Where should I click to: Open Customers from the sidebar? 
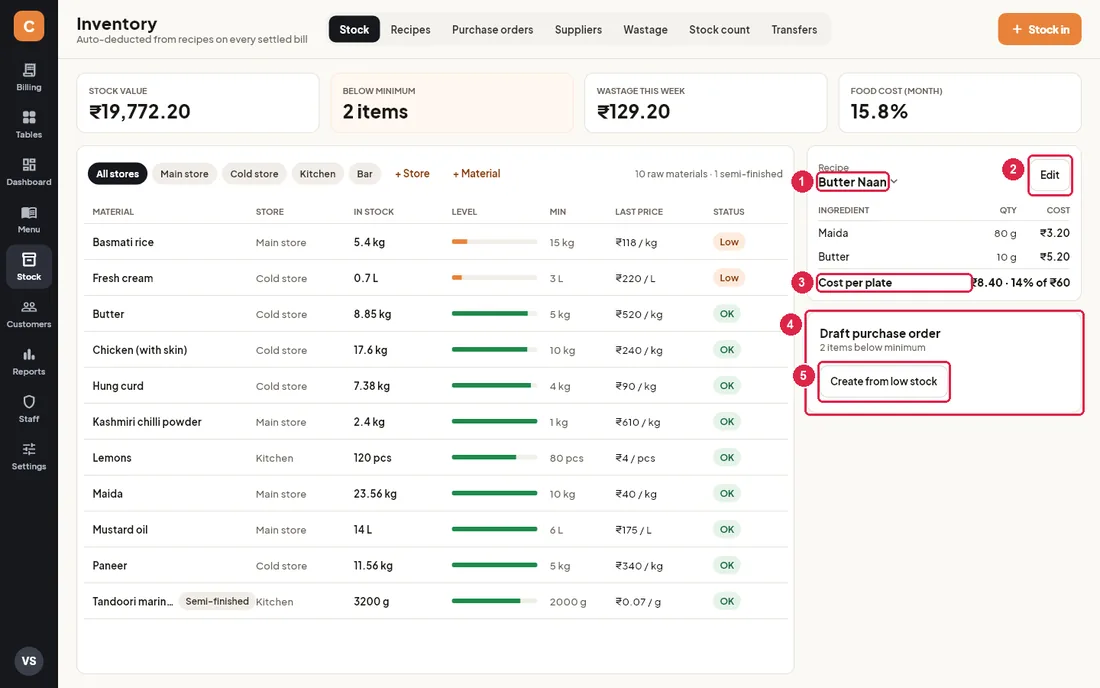tap(29, 314)
